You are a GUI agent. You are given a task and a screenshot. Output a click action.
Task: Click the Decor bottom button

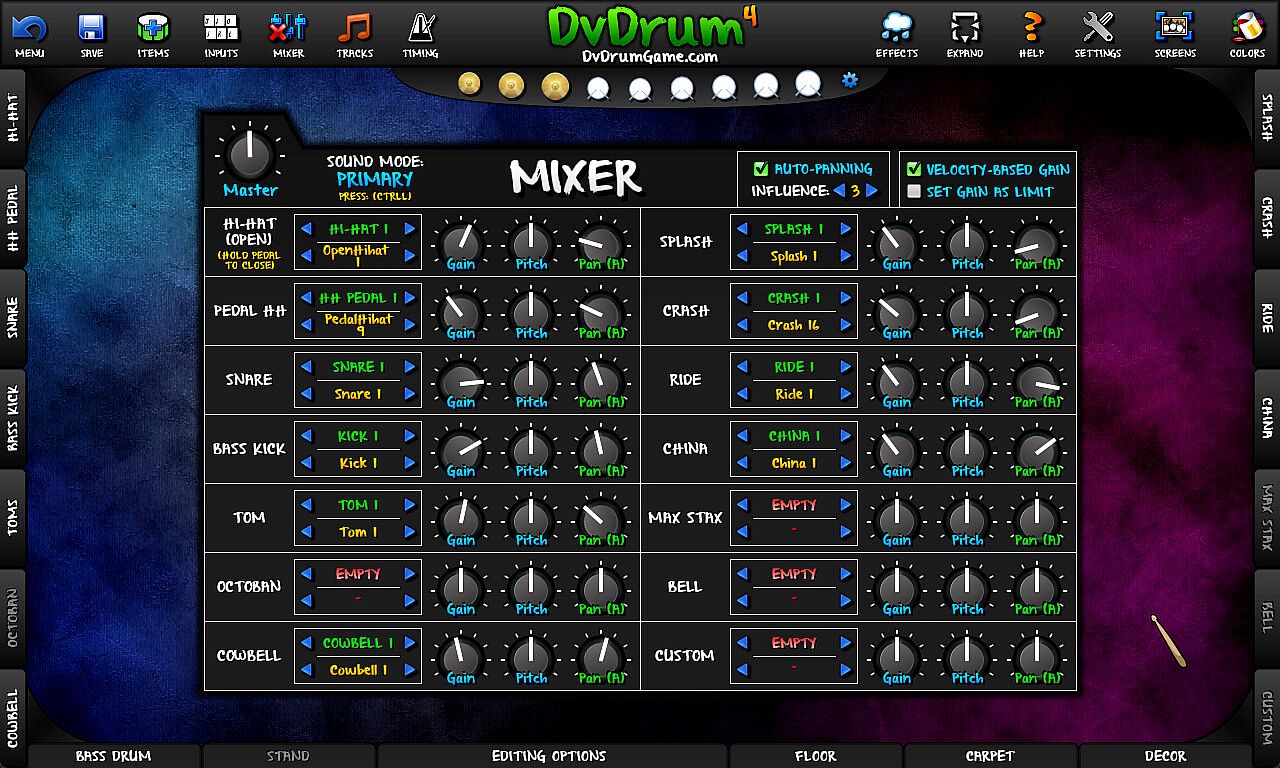tap(1165, 756)
